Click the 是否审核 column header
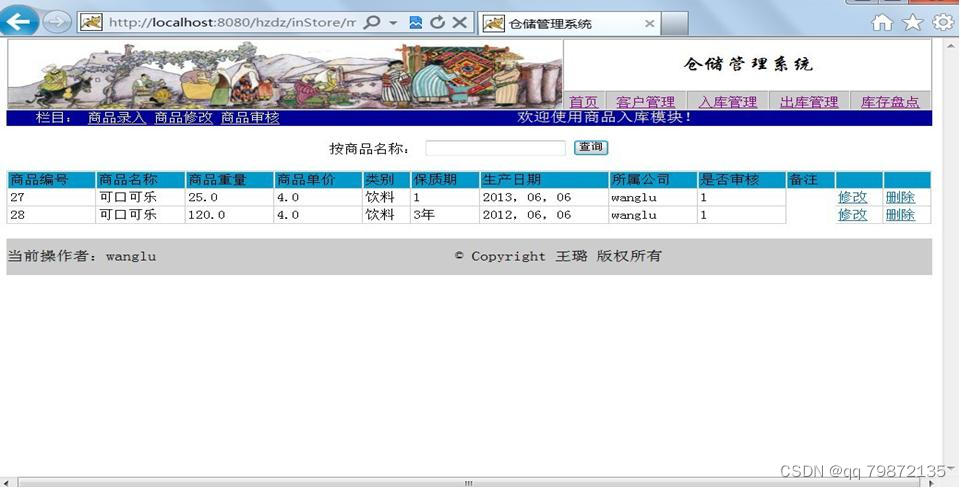Screen dimensions: 961x489 pyautogui.click(x=742, y=180)
